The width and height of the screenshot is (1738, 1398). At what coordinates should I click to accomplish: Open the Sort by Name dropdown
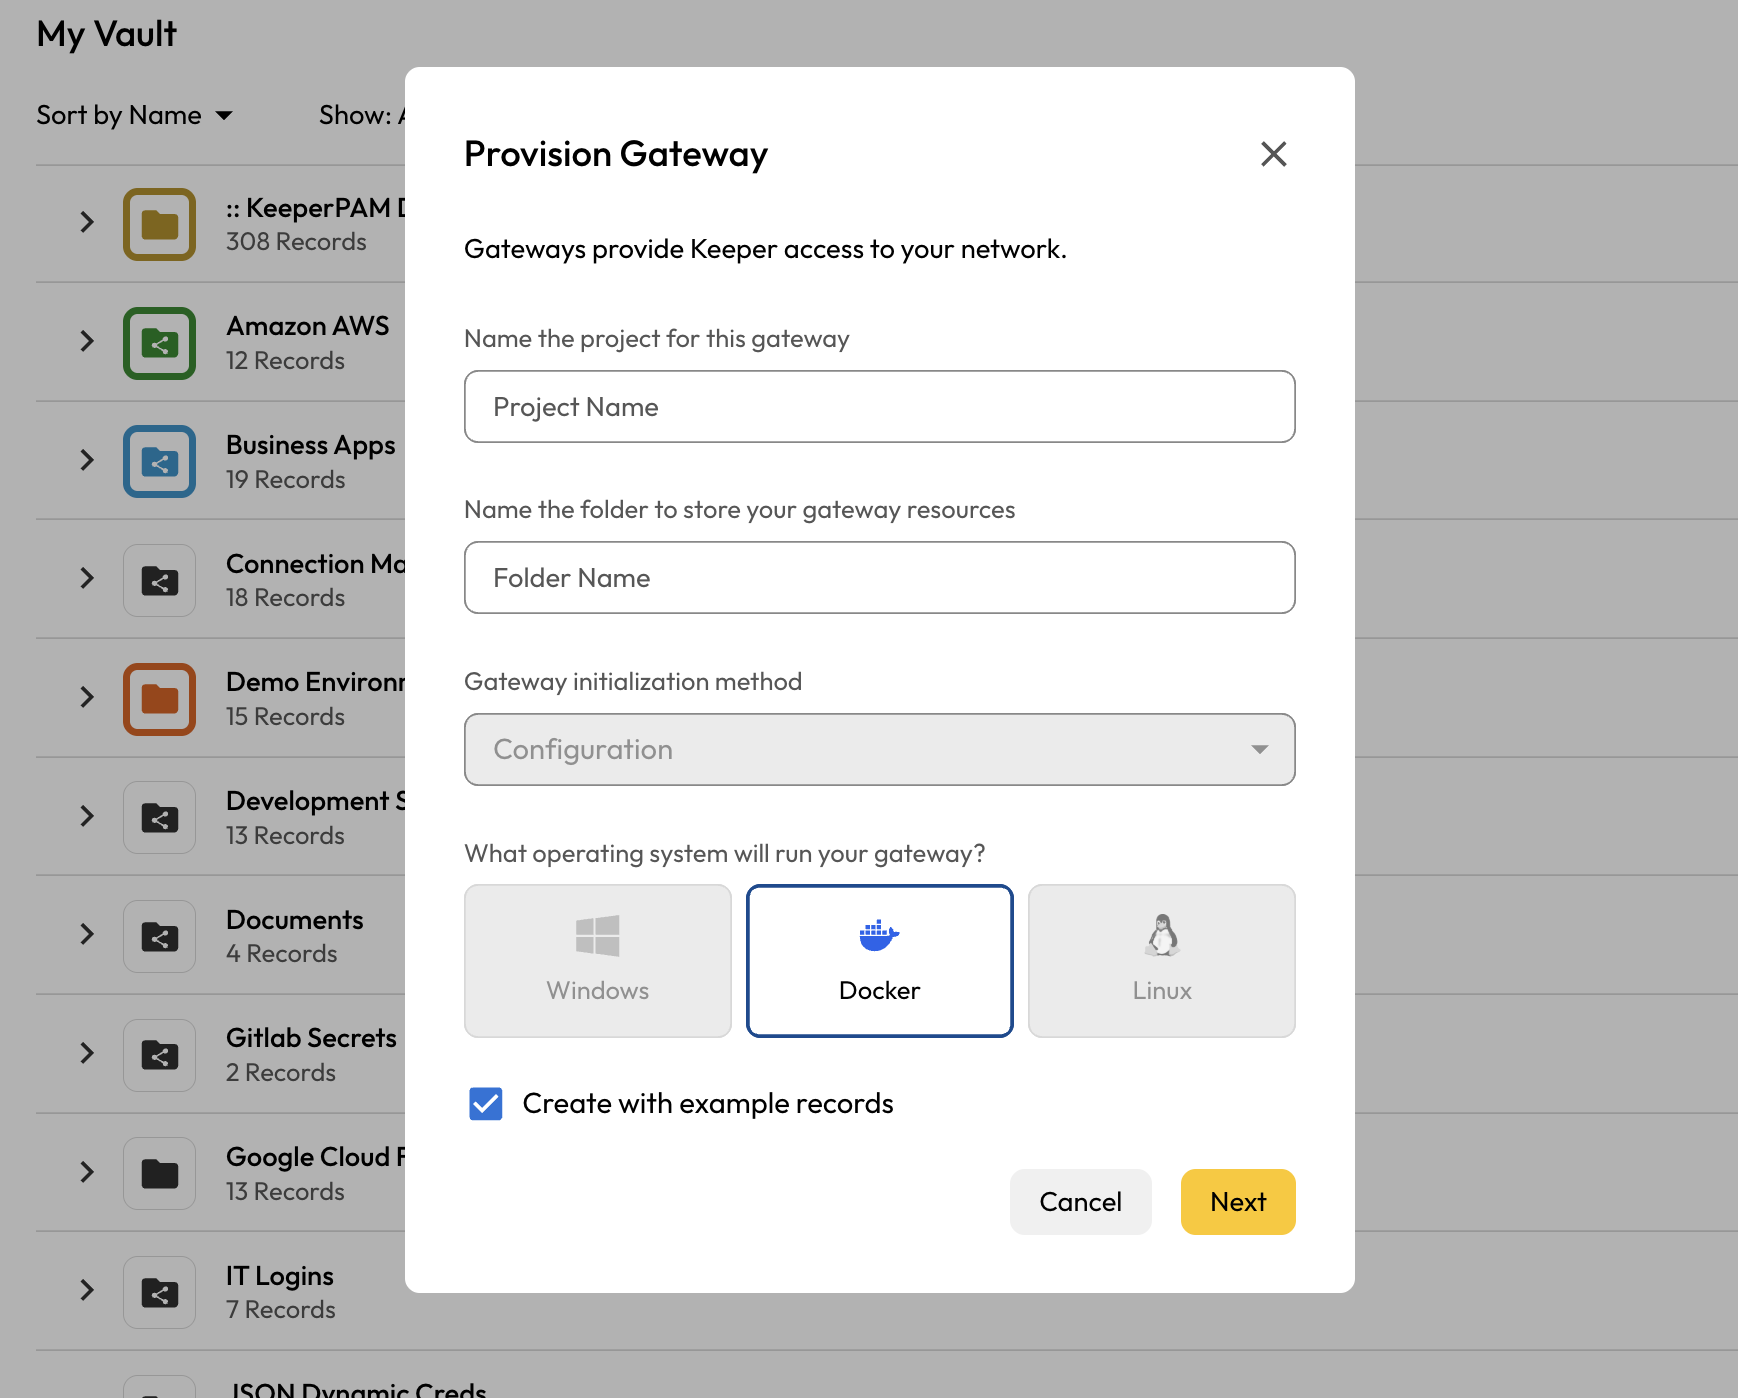(x=134, y=116)
